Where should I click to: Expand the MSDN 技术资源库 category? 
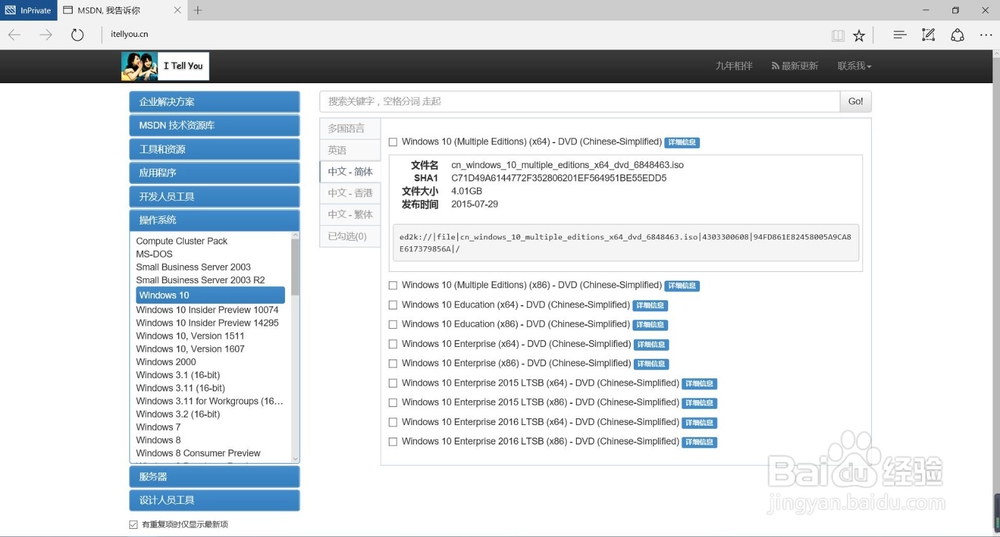214,126
